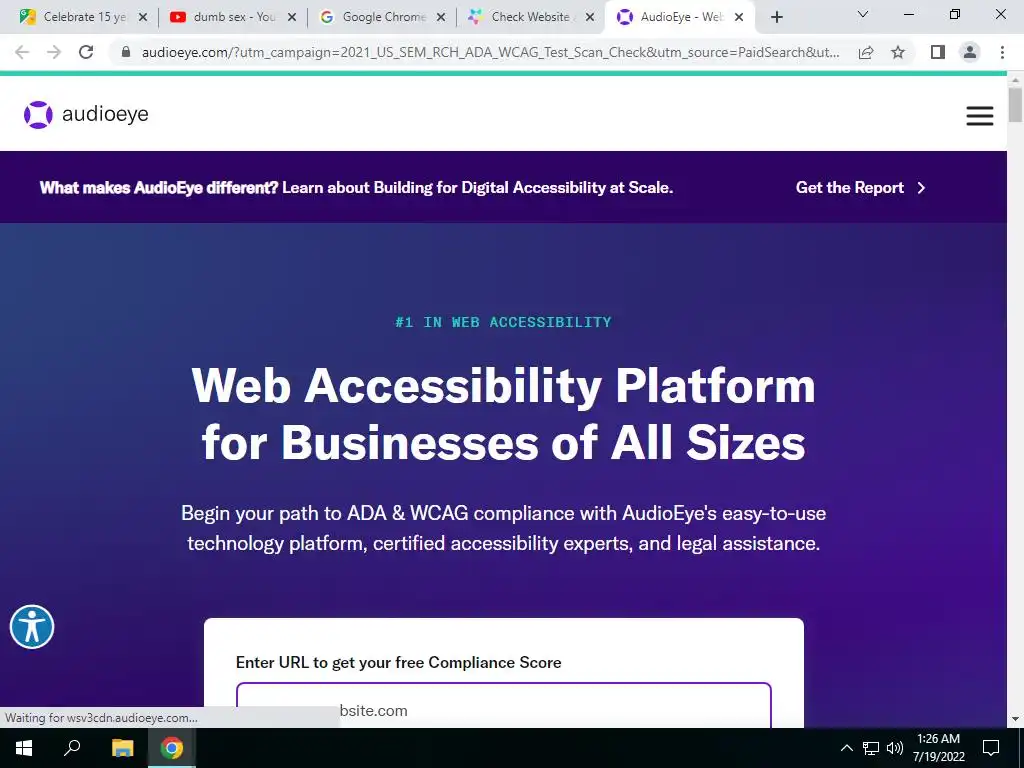Go forward to next page

pyautogui.click(x=54, y=52)
